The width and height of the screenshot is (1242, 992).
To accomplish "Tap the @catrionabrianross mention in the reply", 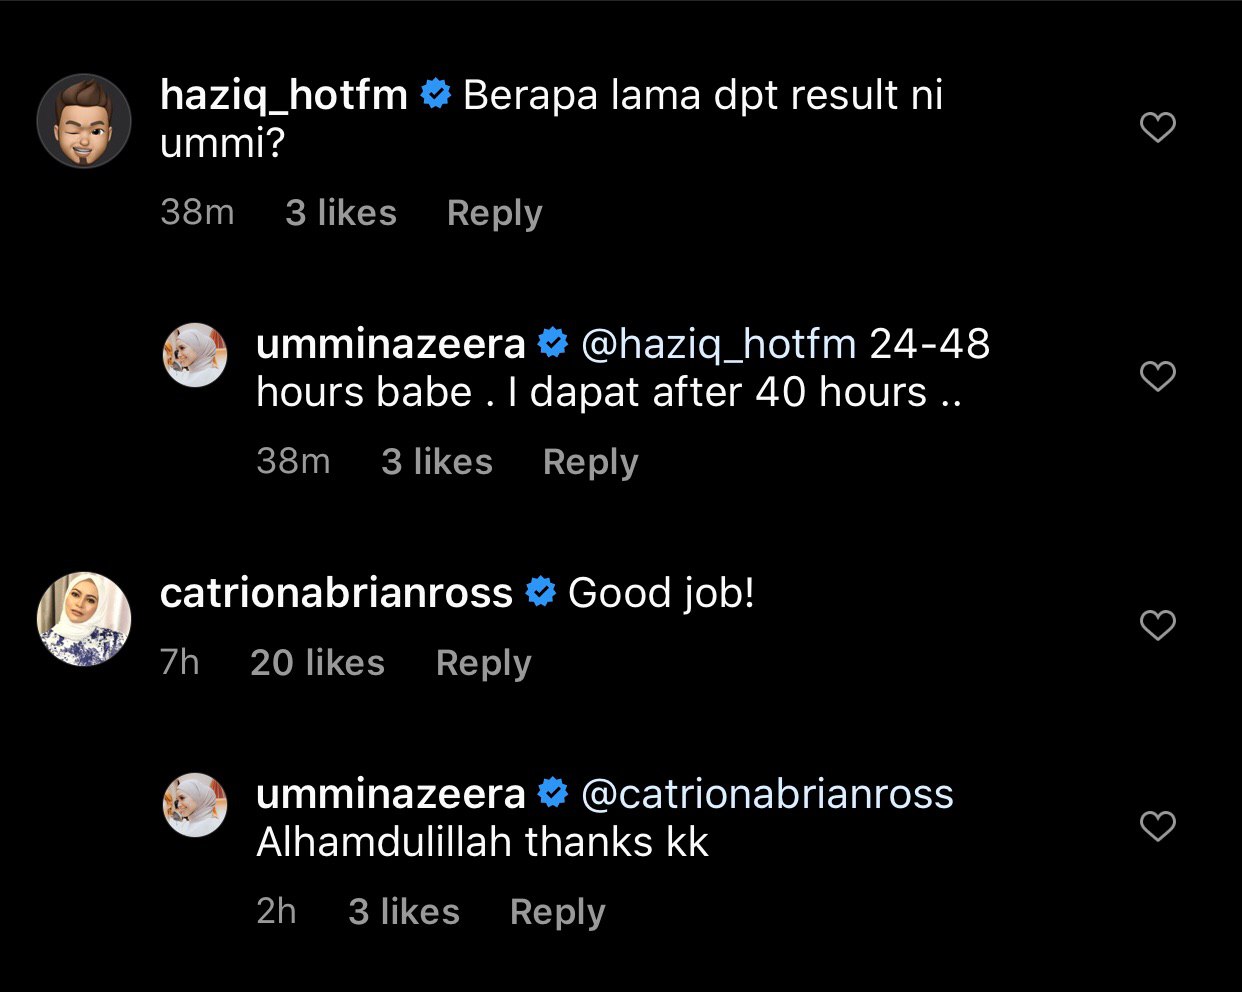I will 767,794.
